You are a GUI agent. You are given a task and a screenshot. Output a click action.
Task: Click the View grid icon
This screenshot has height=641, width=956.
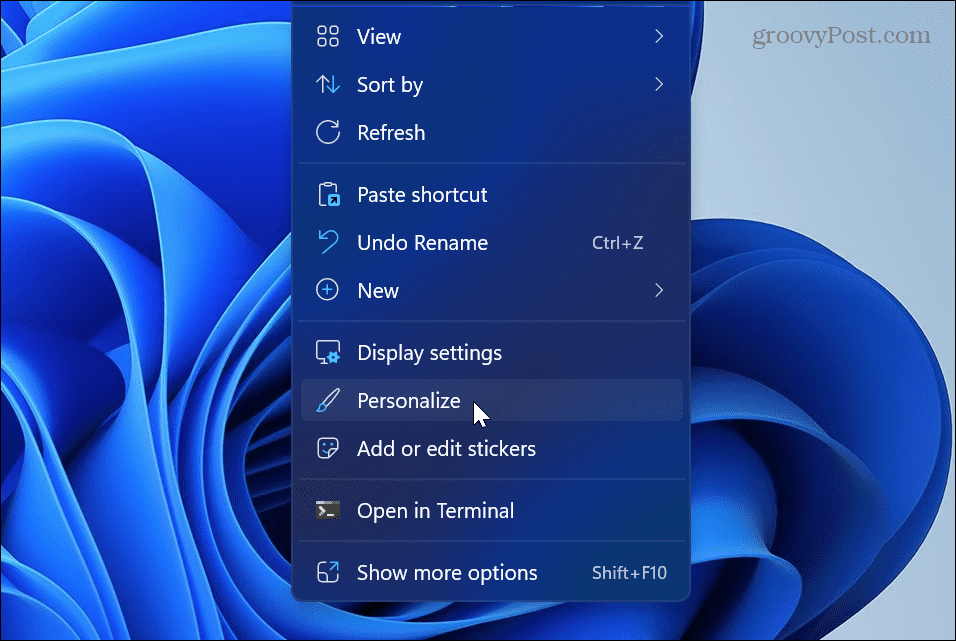(x=327, y=36)
